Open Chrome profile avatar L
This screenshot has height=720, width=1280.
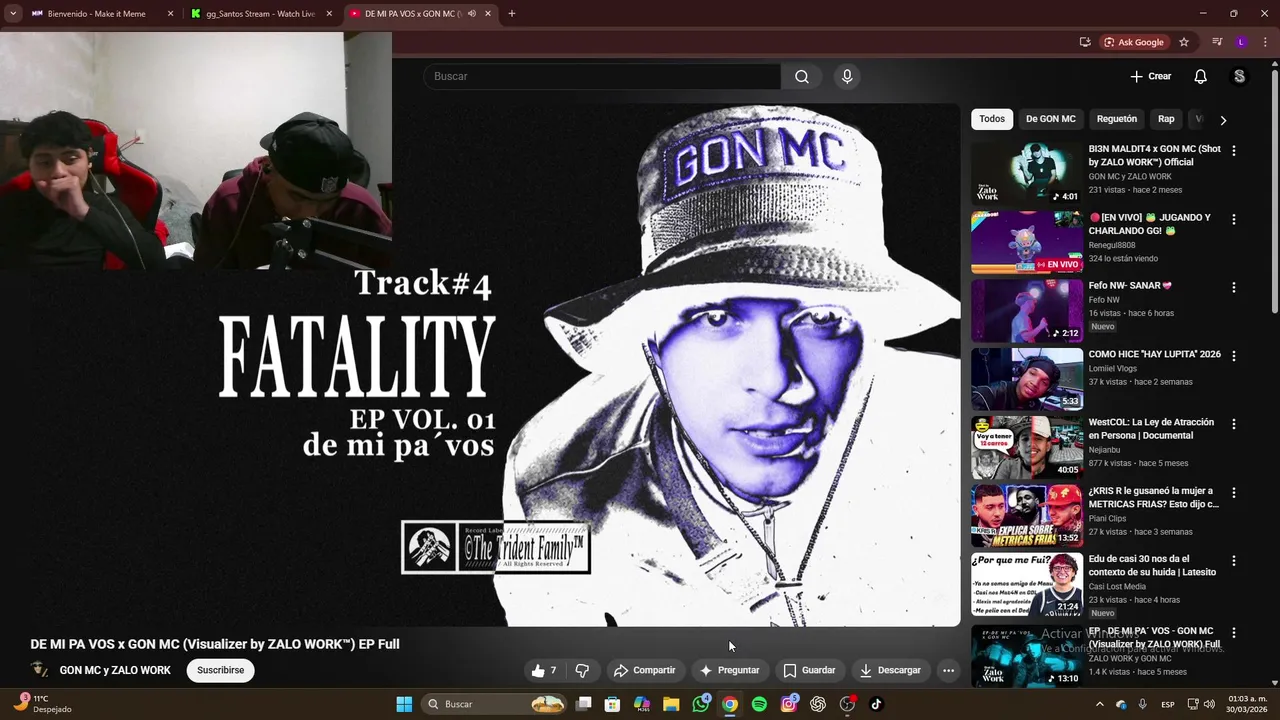click(x=1241, y=42)
